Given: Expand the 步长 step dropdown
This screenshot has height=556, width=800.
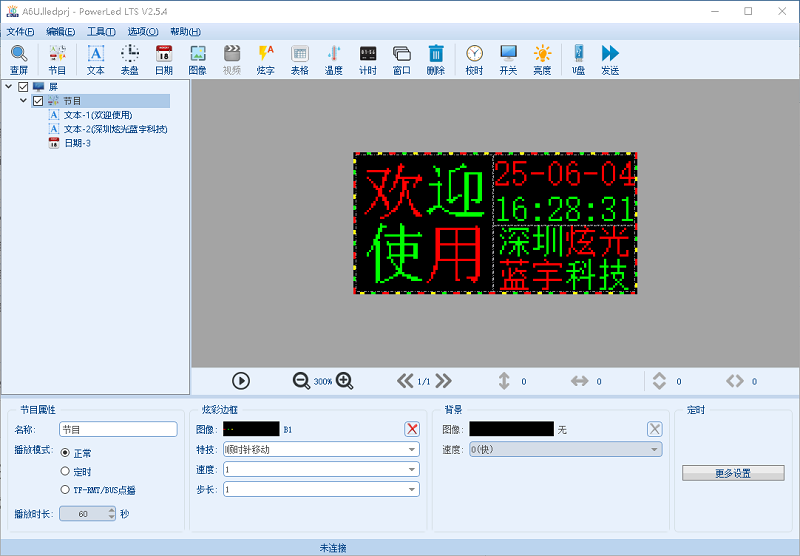Looking at the screenshot, I should click(x=320, y=489).
